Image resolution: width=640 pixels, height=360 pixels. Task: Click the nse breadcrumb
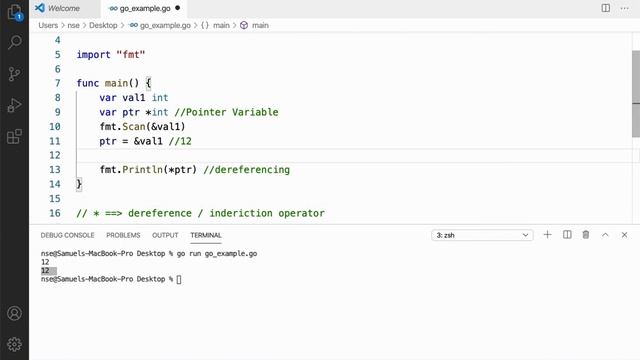[73, 25]
